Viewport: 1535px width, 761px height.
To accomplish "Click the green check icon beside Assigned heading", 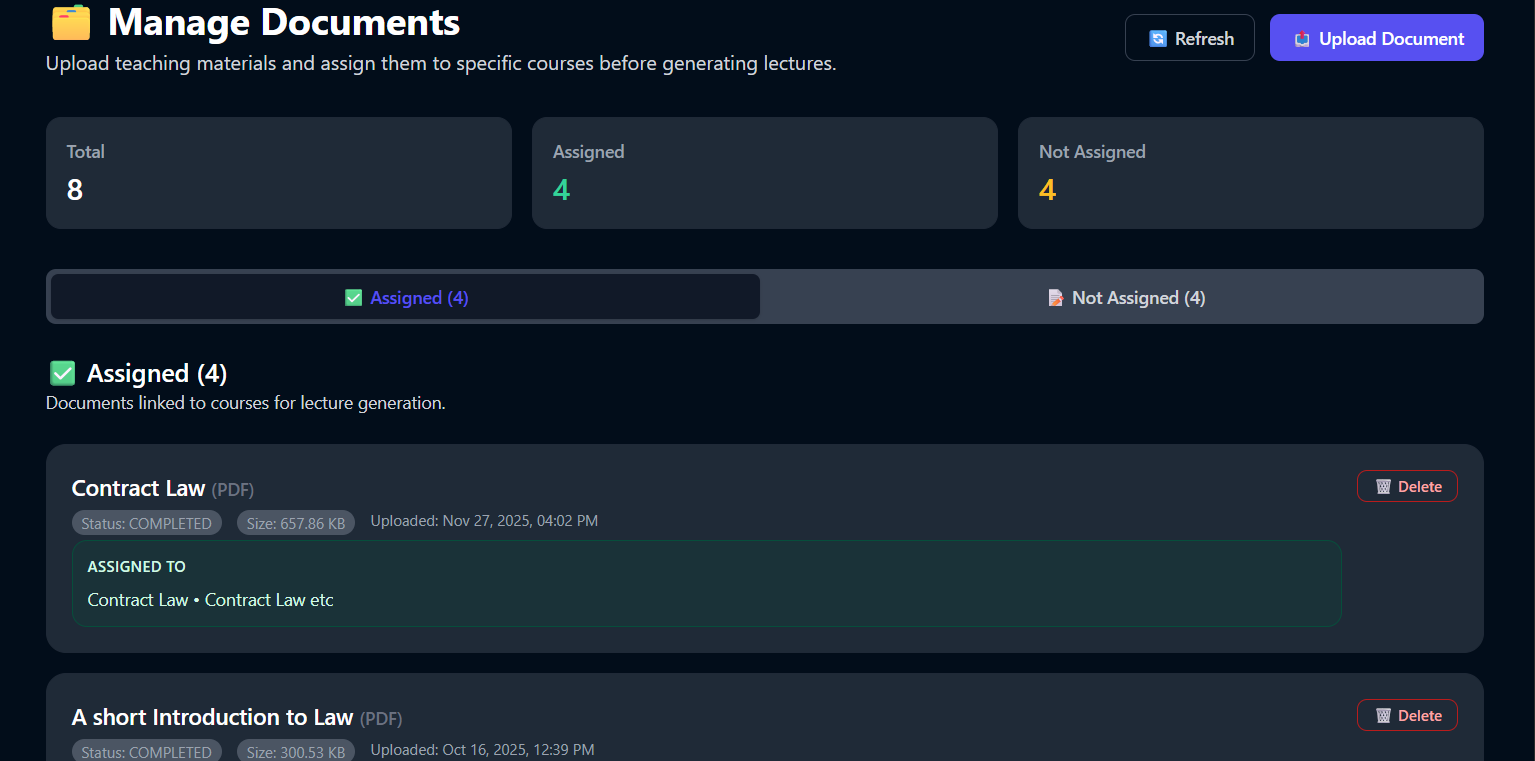I will [63, 374].
